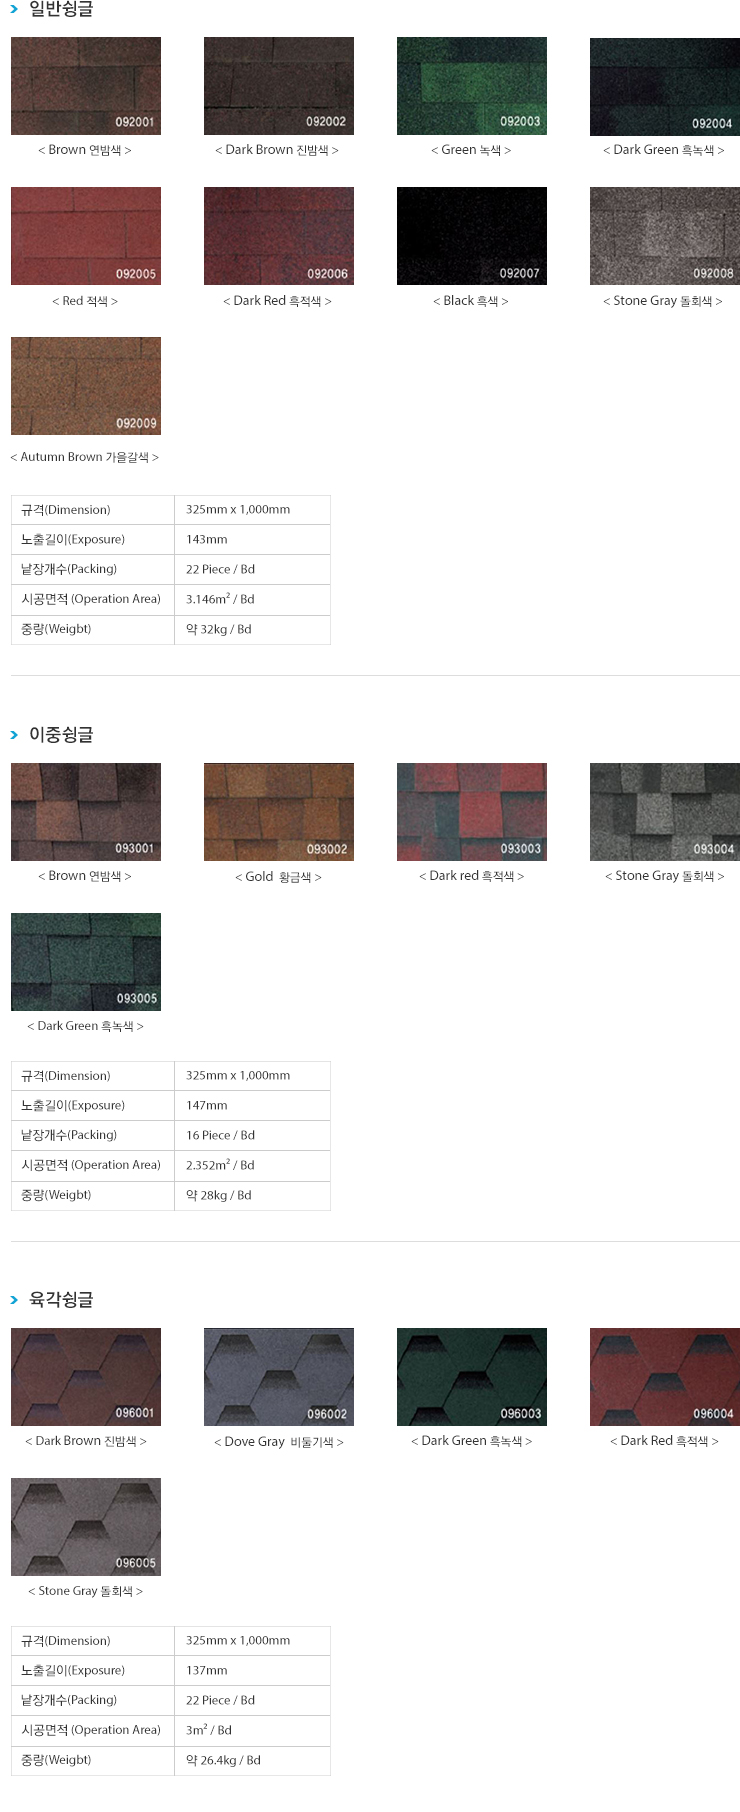Click the "Autumn Brown 가을갈색" caption
This screenshot has width=740, height=1812.
[85, 457]
